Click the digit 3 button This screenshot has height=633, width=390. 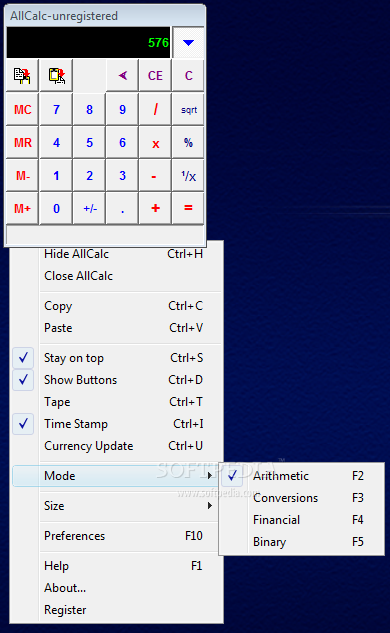[122, 176]
